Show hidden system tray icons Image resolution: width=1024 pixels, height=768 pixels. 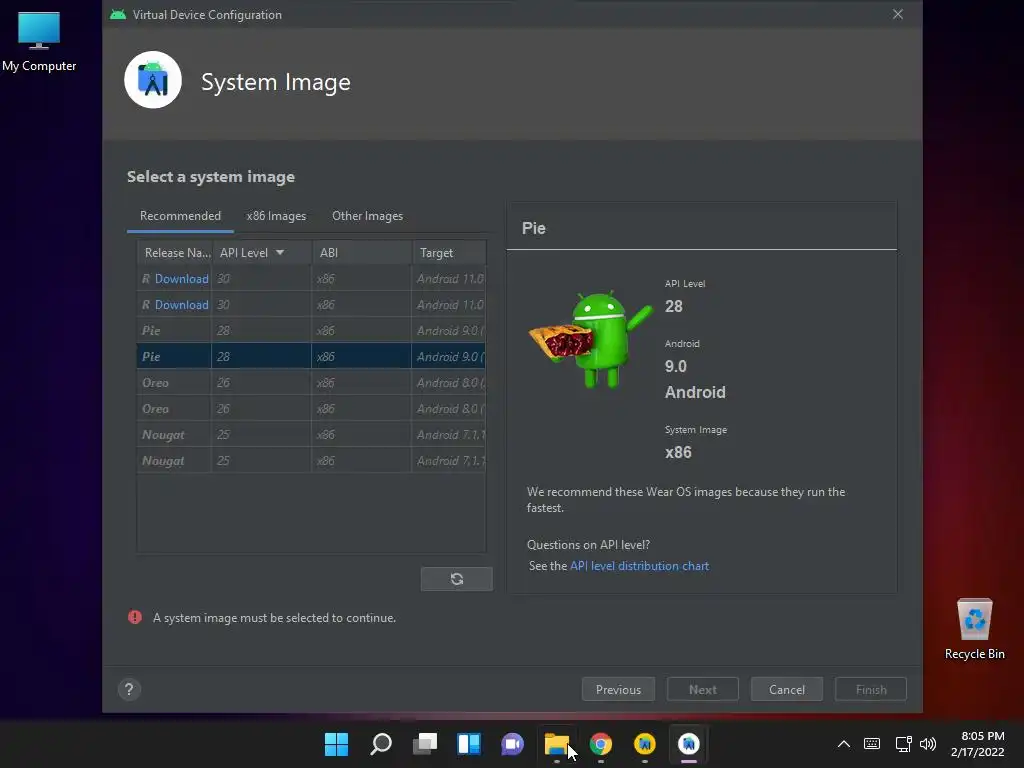844,744
